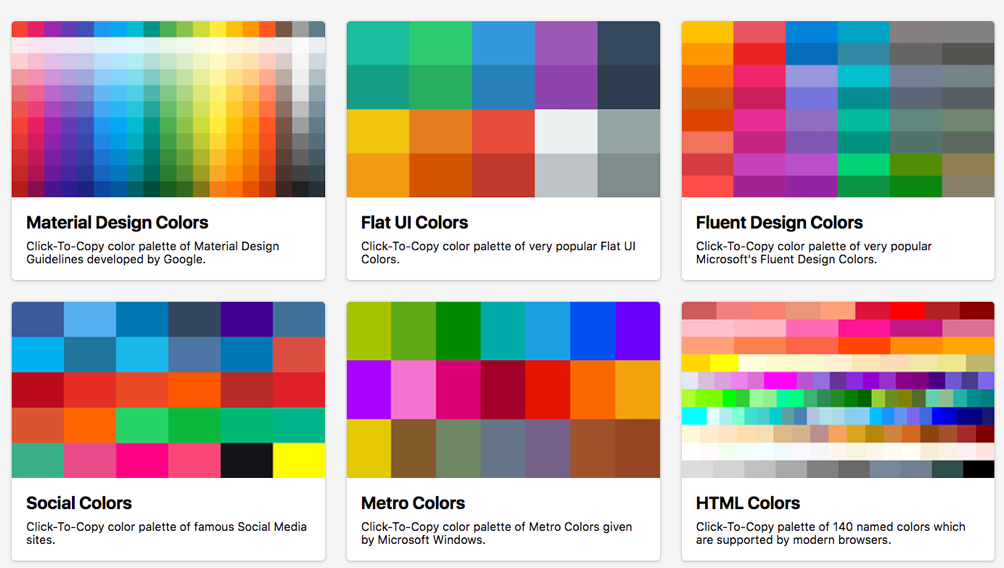Pick the light silver swatch in Flat UI bottom row
Screen dimensions: 1004x568
(x=566, y=175)
